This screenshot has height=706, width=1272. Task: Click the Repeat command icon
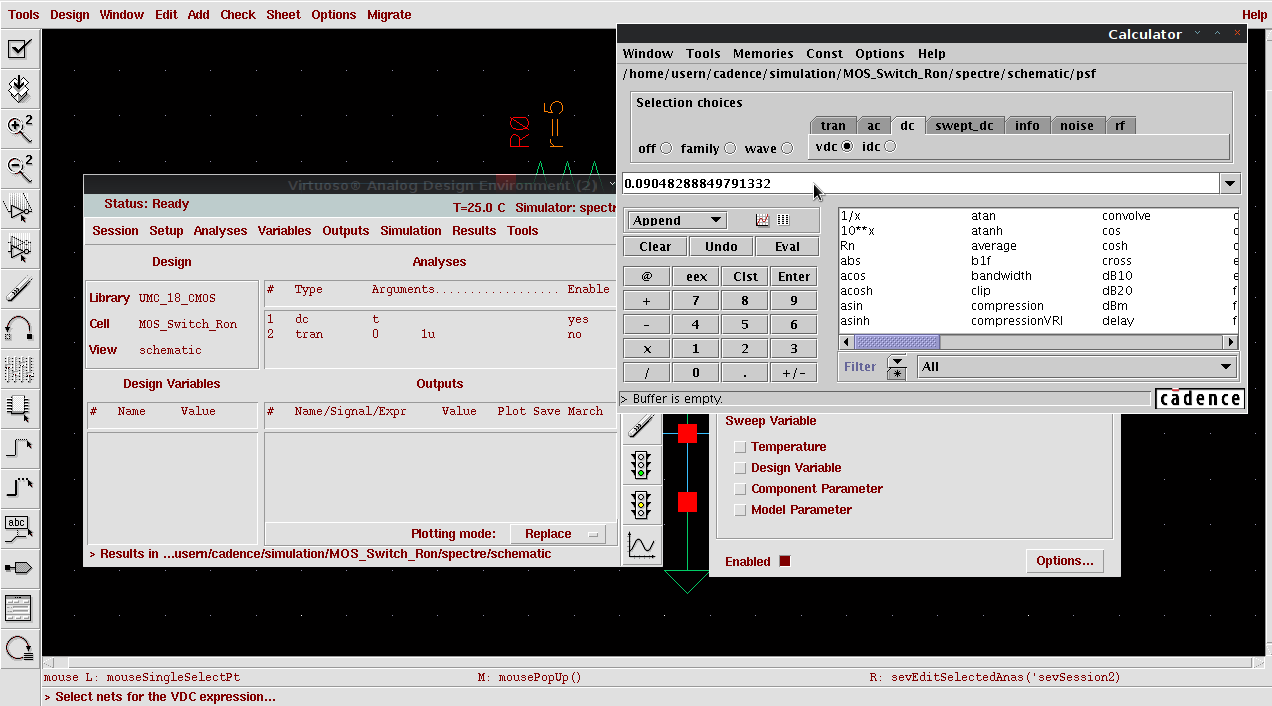pyautogui.click(x=19, y=648)
